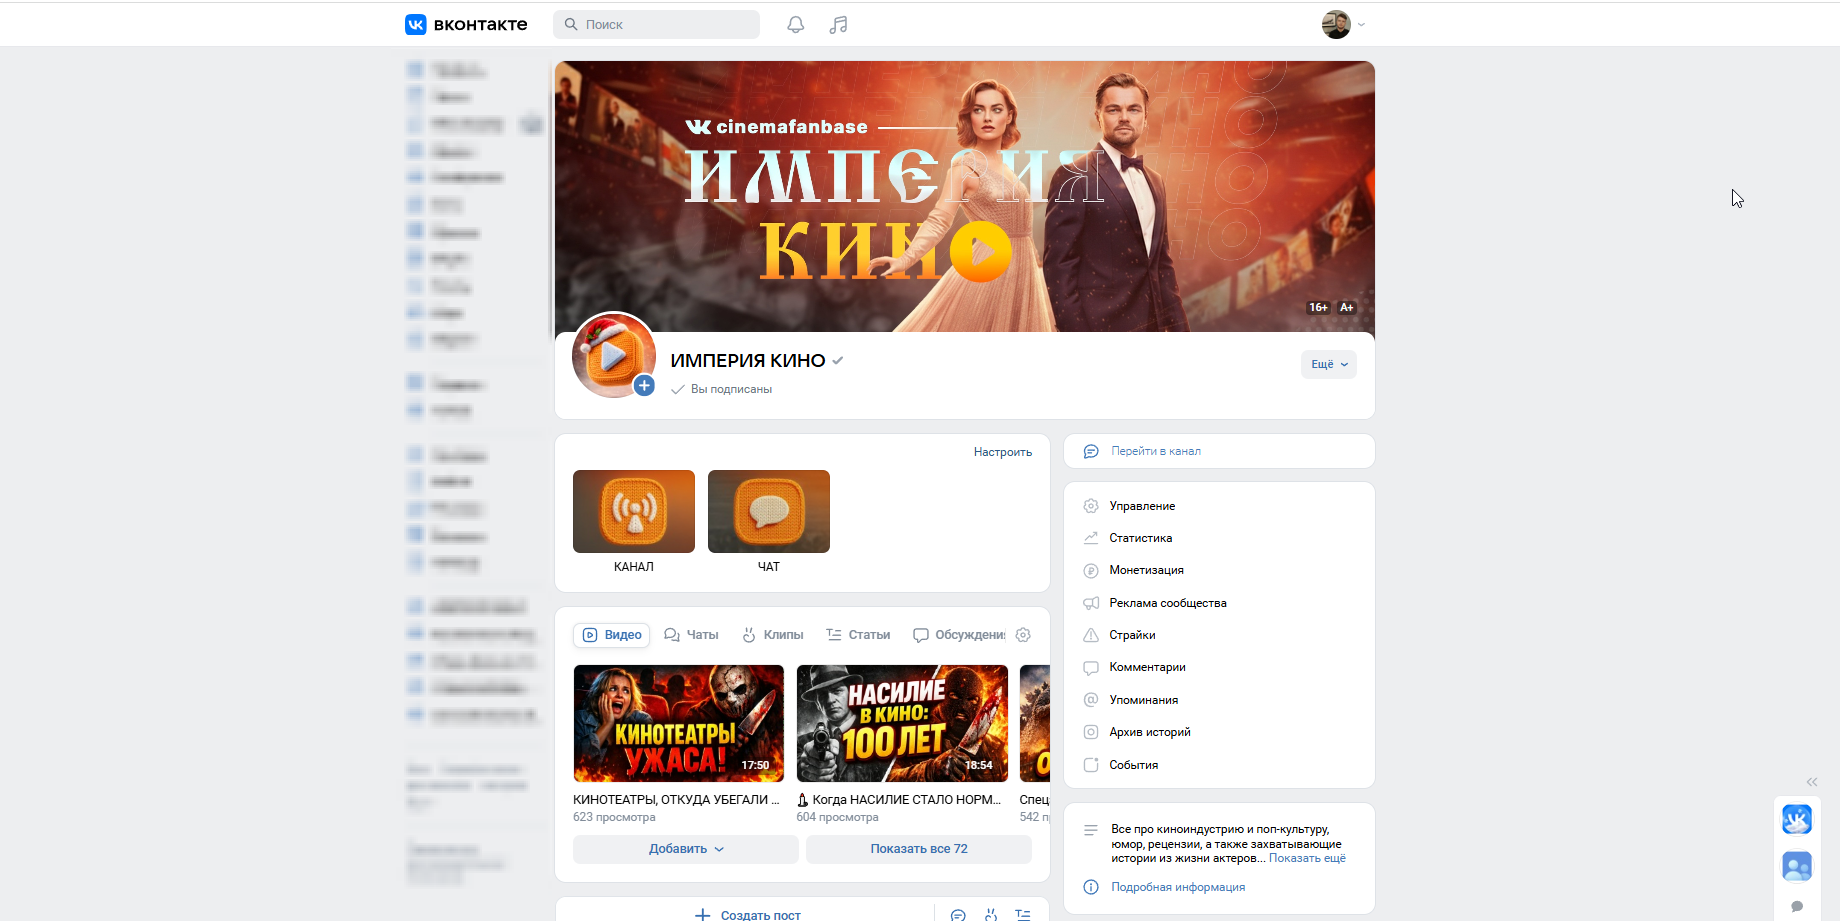Switch to the Чаты tab
Image resolution: width=1840 pixels, height=921 pixels.
point(691,635)
